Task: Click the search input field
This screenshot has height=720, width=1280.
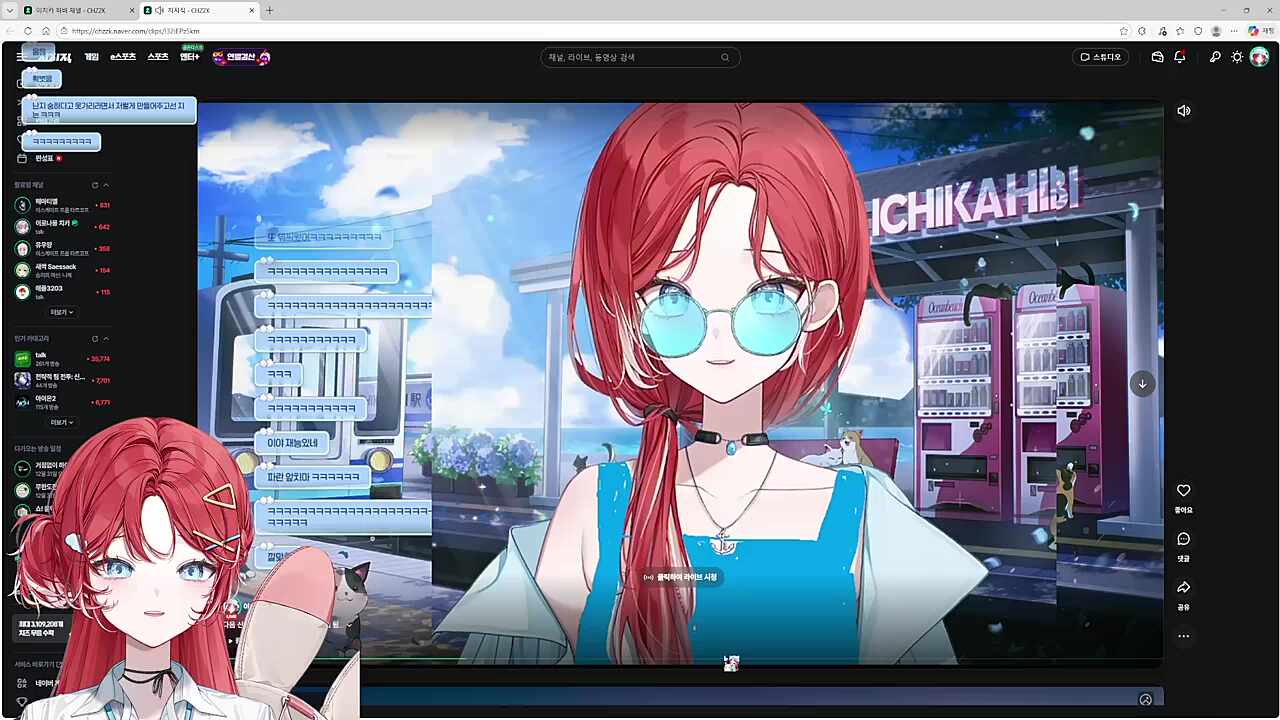Action: 630,57
